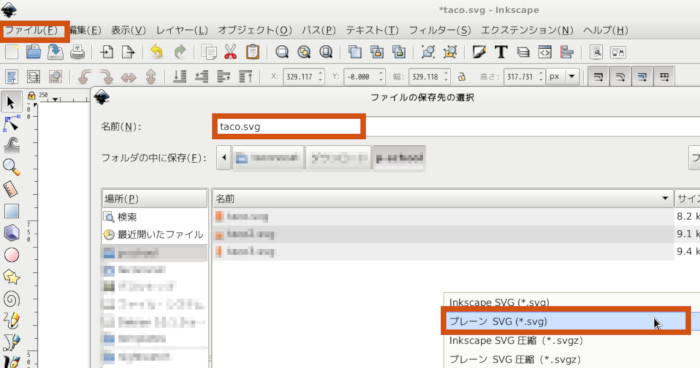Adjust the height value stepper arrows

[541, 76]
